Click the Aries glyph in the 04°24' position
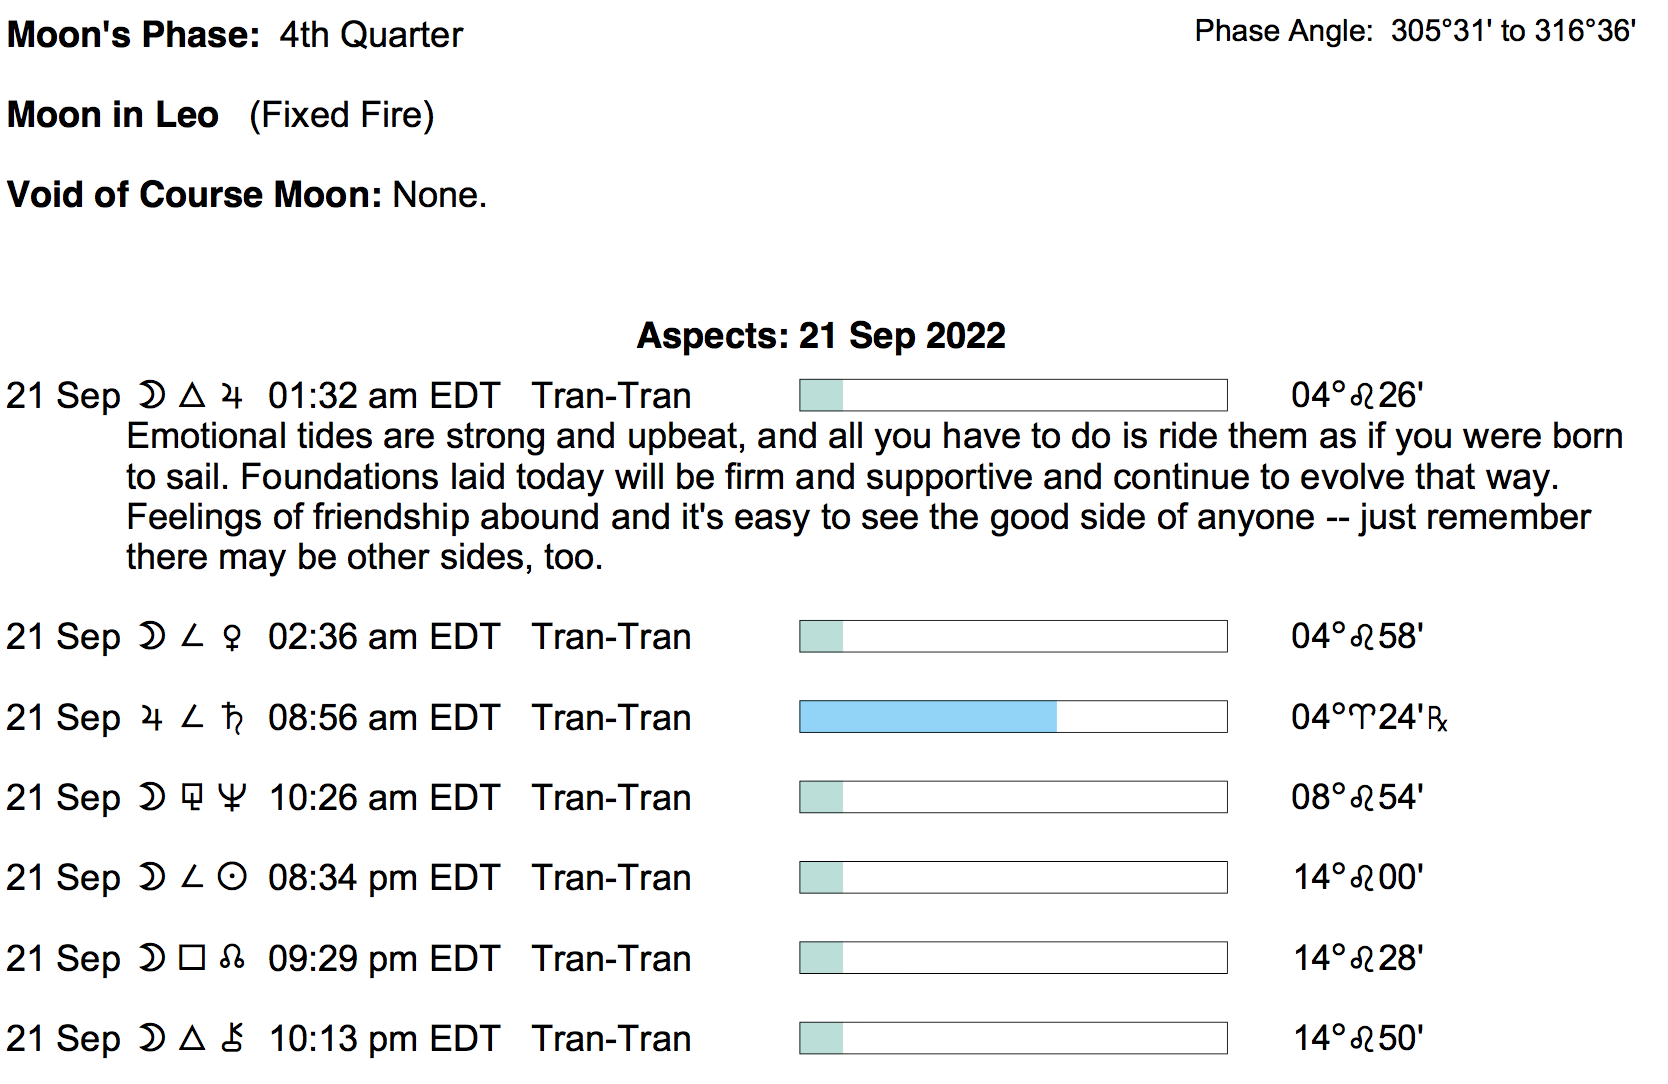This screenshot has height=1084, width=1668. pyautogui.click(x=1362, y=718)
